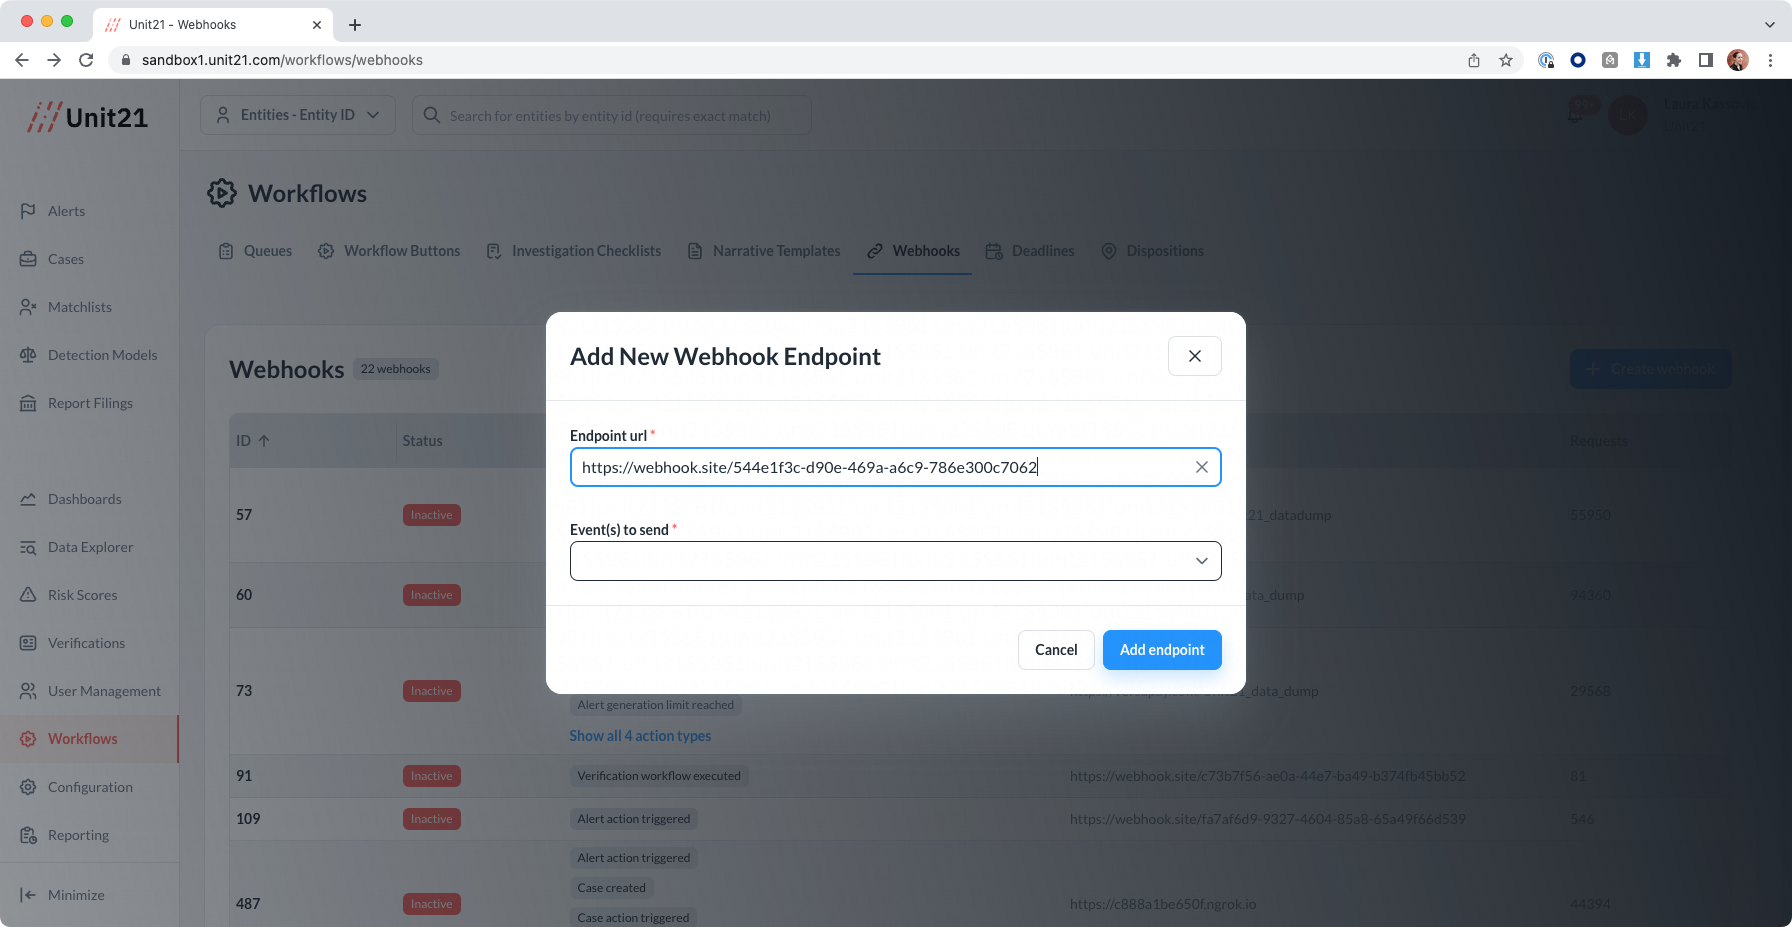Click Verification workflow executed tag
The height and width of the screenshot is (927, 1792).
tap(659, 776)
